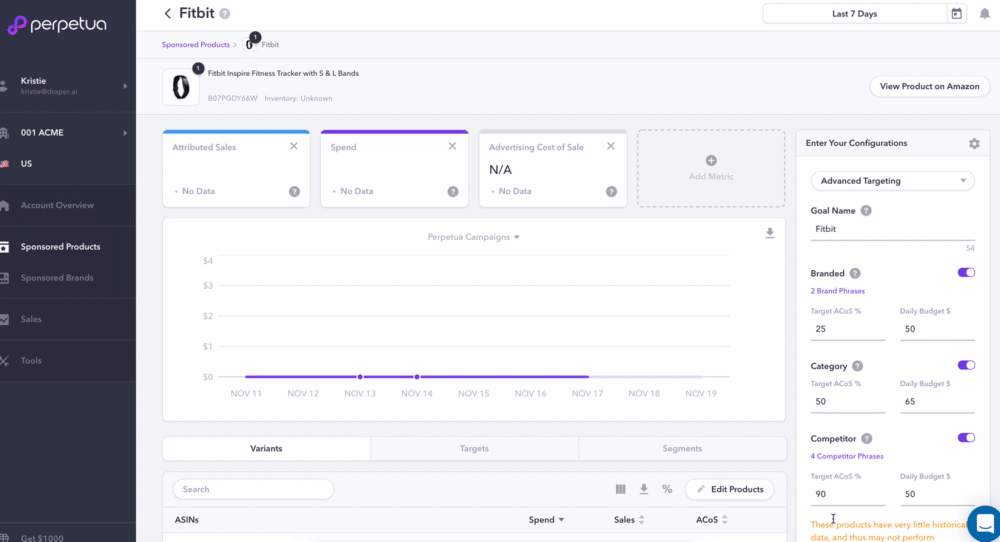Edit Competitor Target ACoS value 90
1000x542 pixels.
848,494
